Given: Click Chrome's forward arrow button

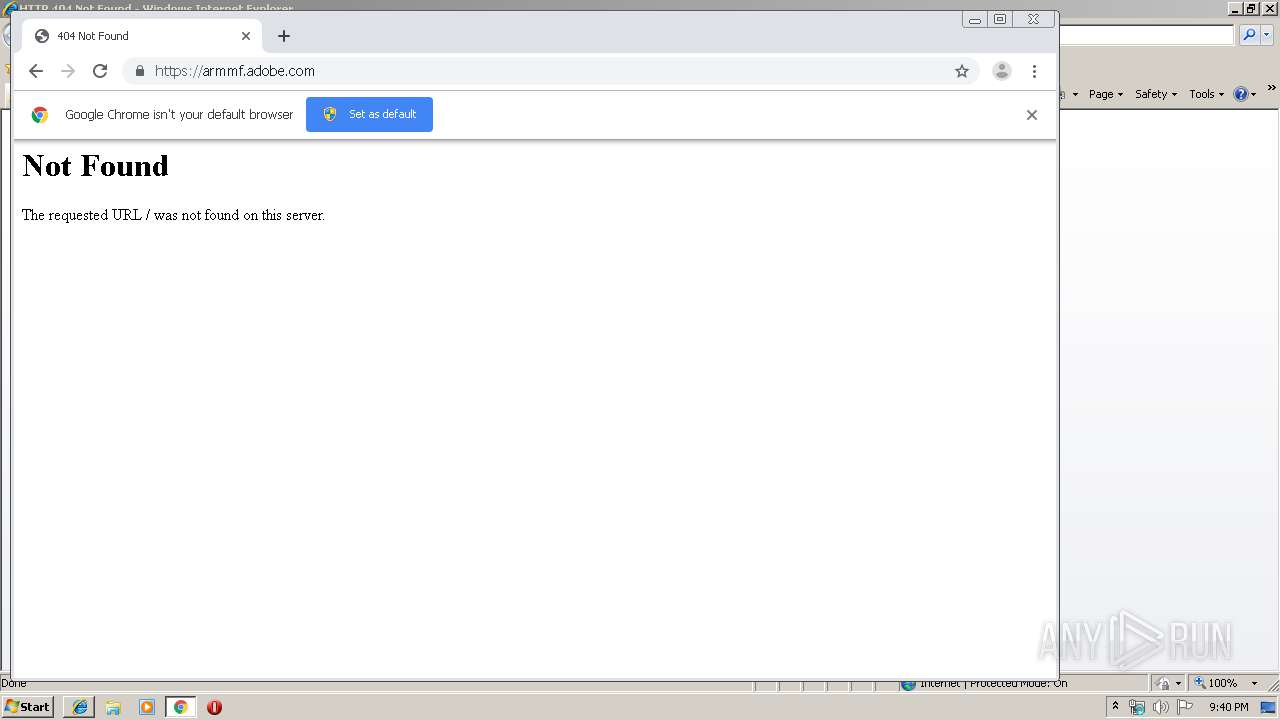Looking at the screenshot, I should [x=68, y=71].
